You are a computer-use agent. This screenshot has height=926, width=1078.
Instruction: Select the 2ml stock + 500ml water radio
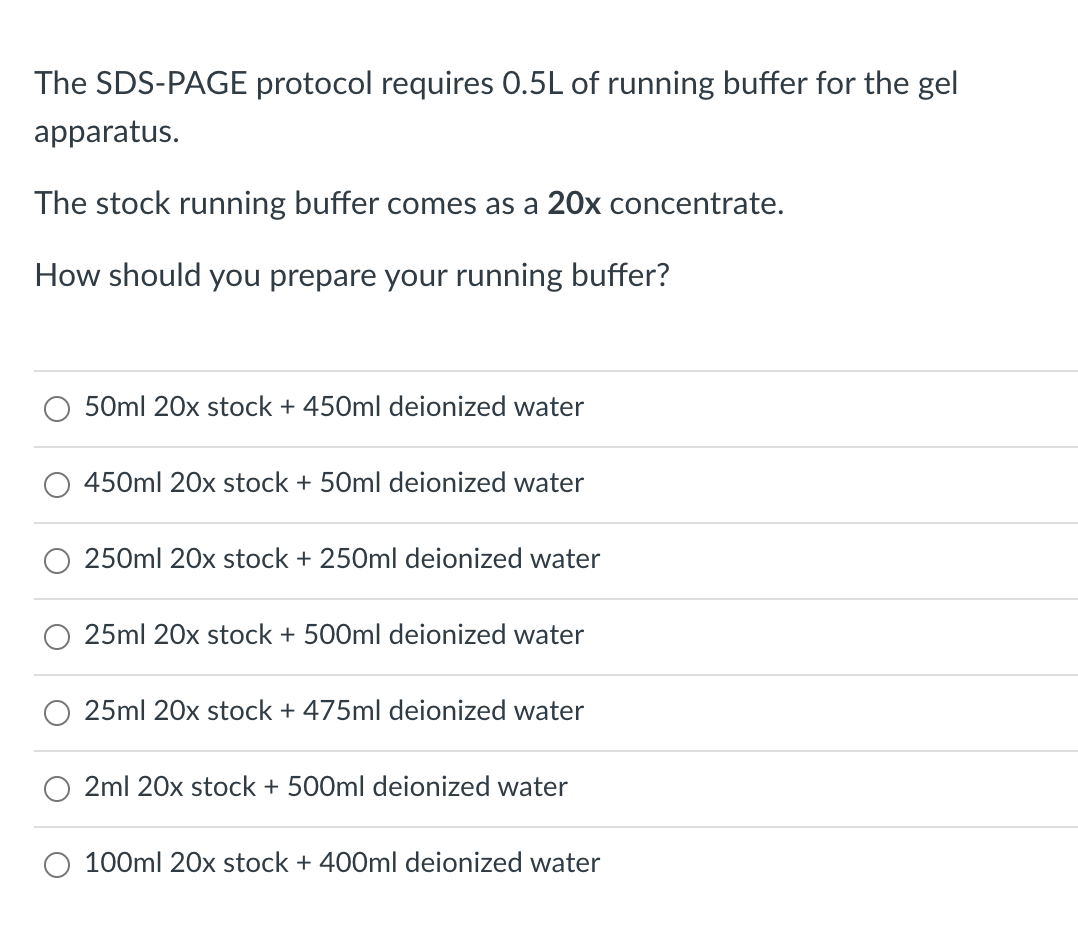pyautogui.click(x=56, y=789)
